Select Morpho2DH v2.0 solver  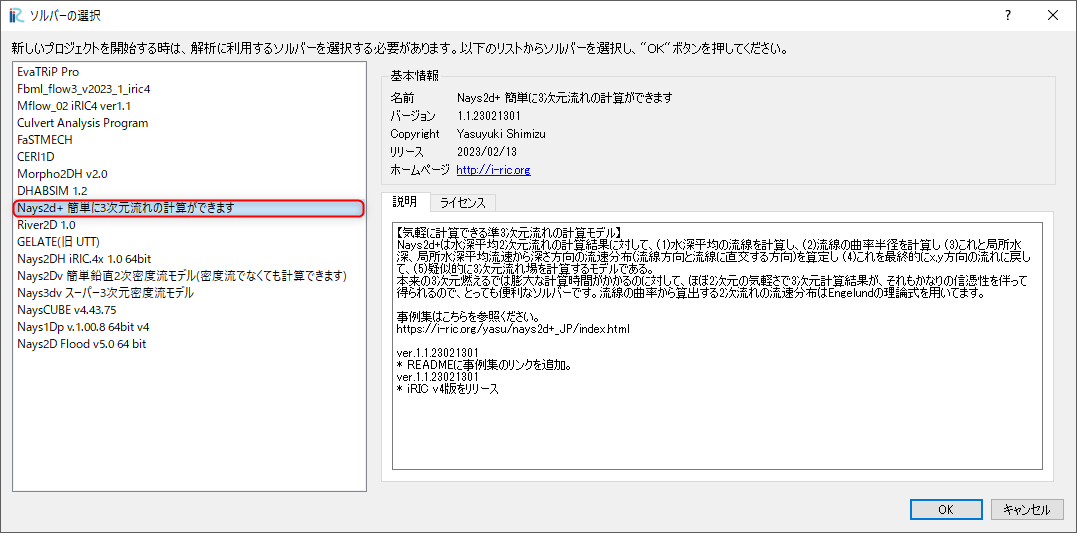pyautogui.click(x=62, y=174)
